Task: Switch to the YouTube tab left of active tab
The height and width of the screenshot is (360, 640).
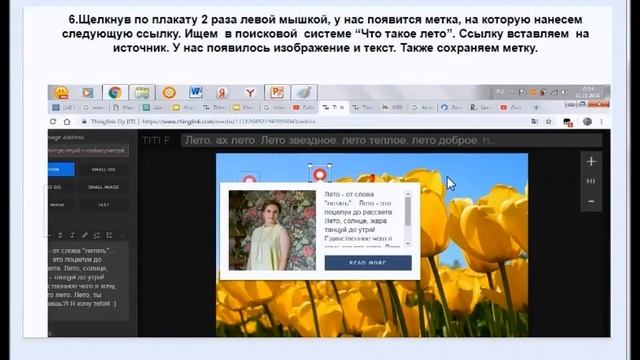Action: click(x=304, y=107)
